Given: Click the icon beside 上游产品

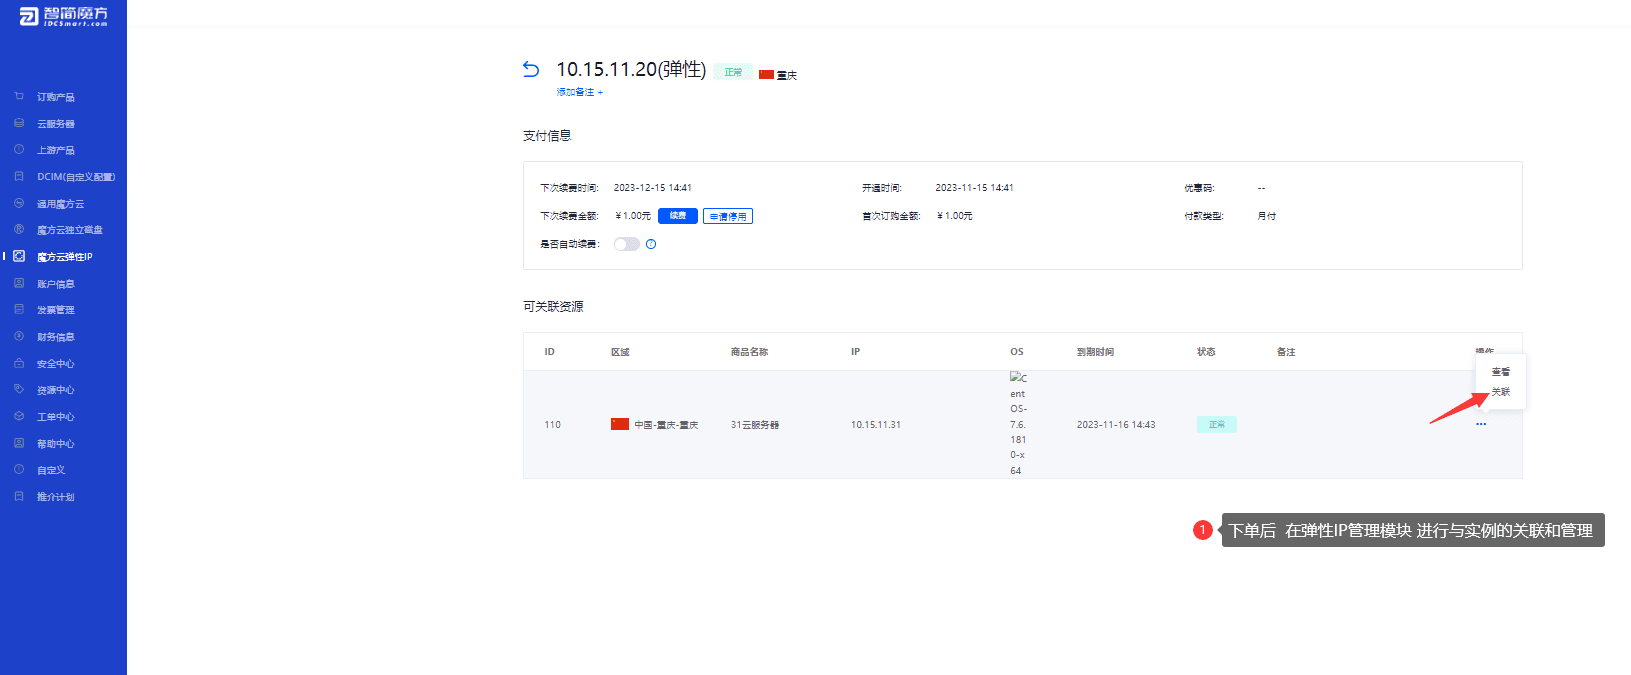Looking at the screenshot, I should pyautogui.click(x=19, y=149).
